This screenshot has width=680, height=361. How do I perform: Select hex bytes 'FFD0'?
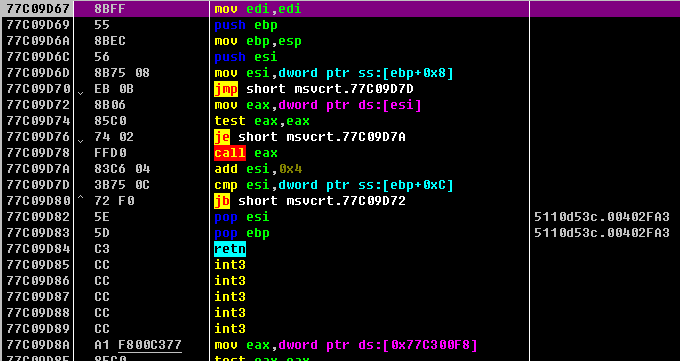[x=110, y=153]
